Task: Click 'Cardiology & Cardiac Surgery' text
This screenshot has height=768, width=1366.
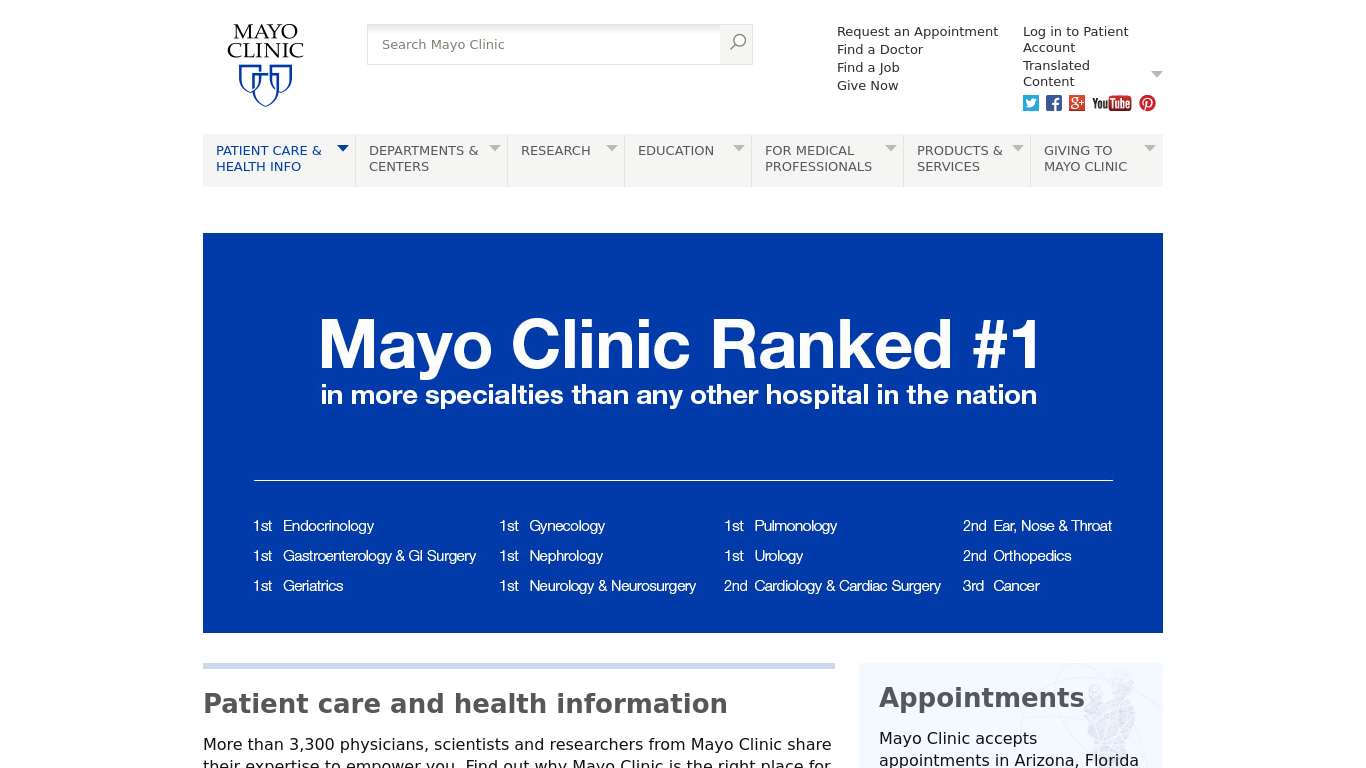Action: (847, 586)
